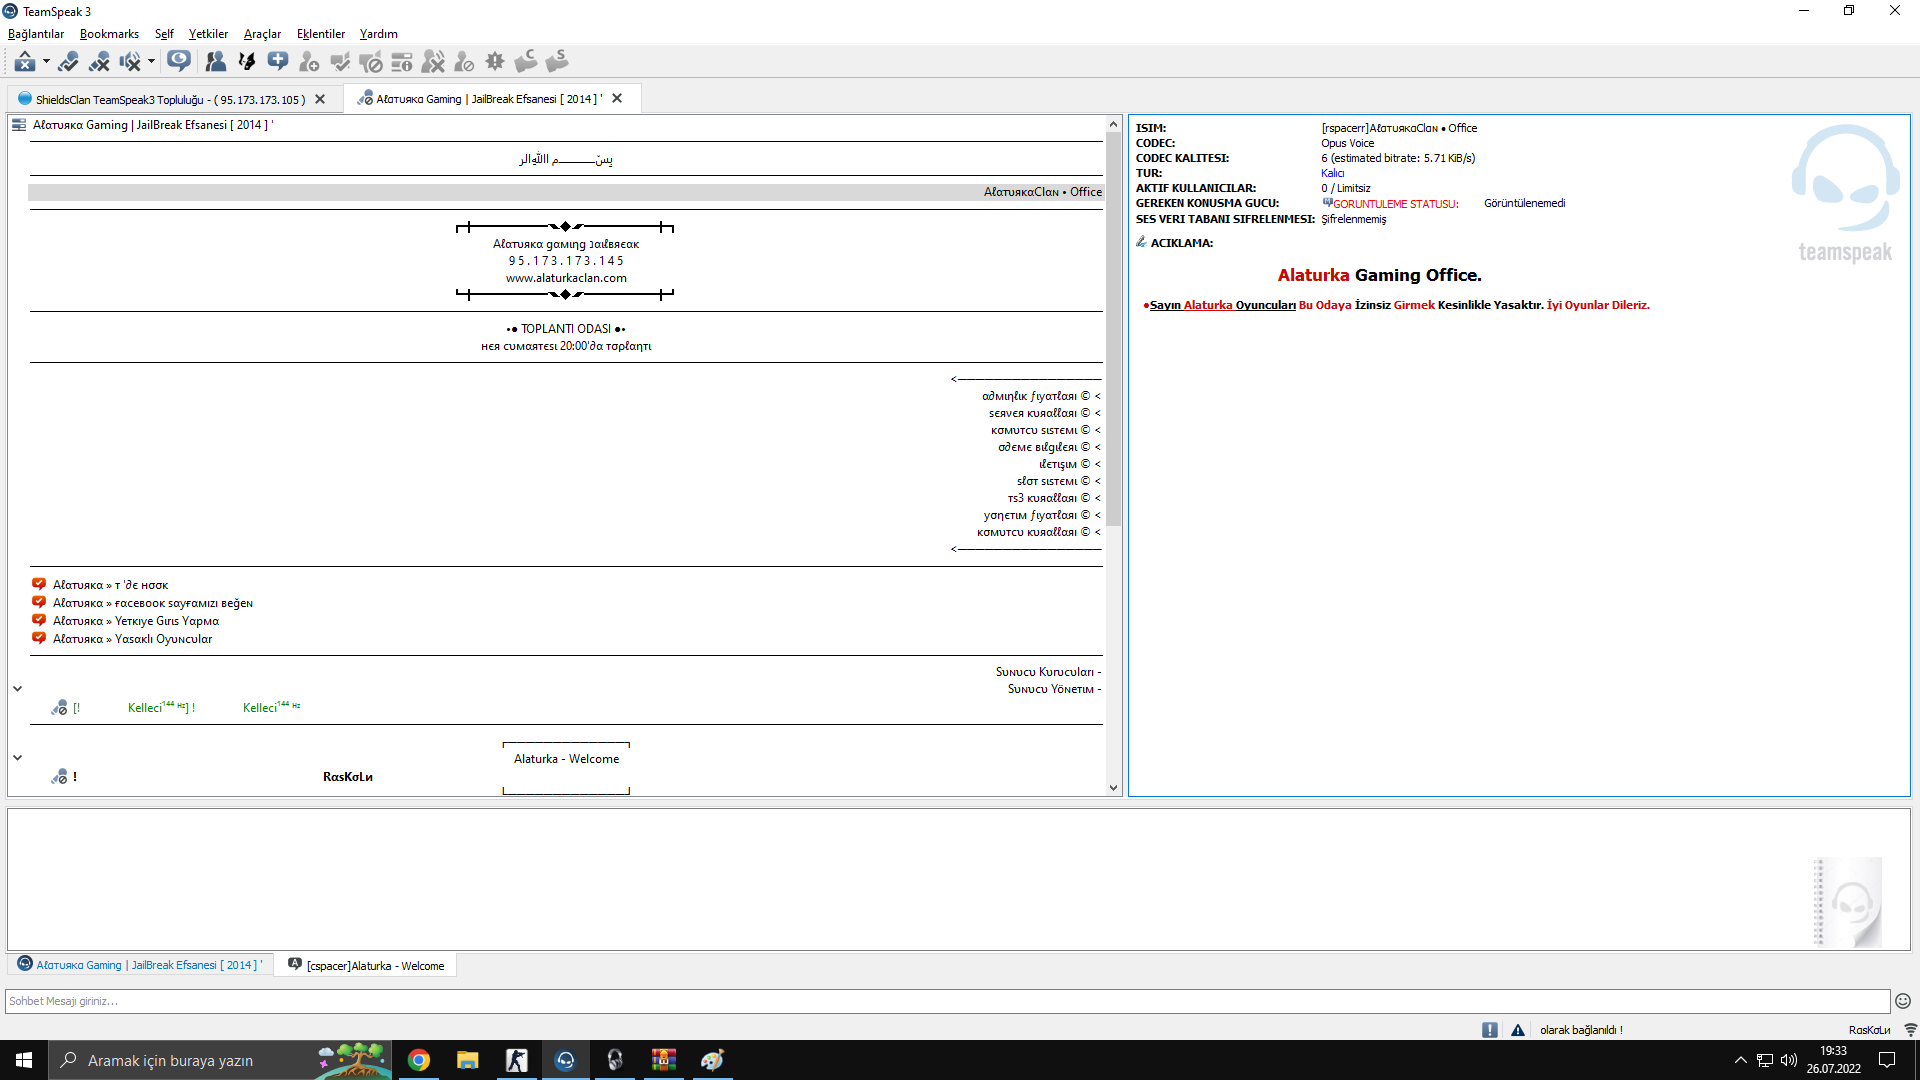Select 'ıletışım' channel
1920x1080 pixels.
(1070, 464)
